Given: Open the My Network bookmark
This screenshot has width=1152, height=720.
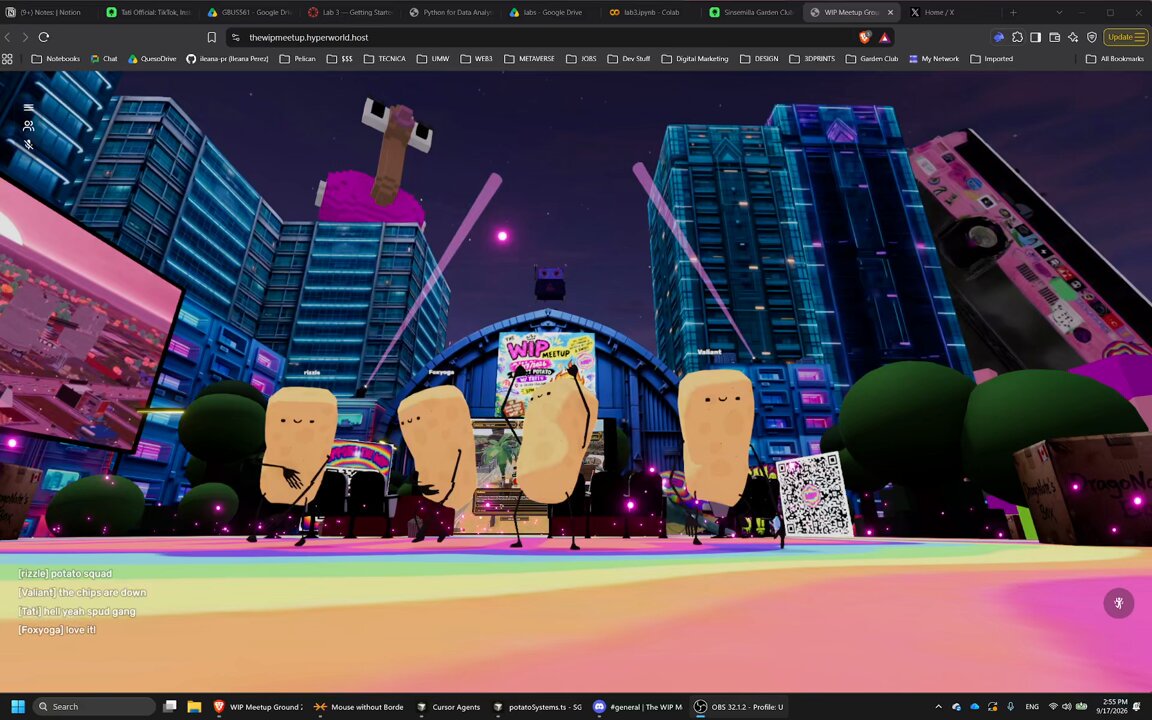Looking at the screenshot, I should coord(934,59).
